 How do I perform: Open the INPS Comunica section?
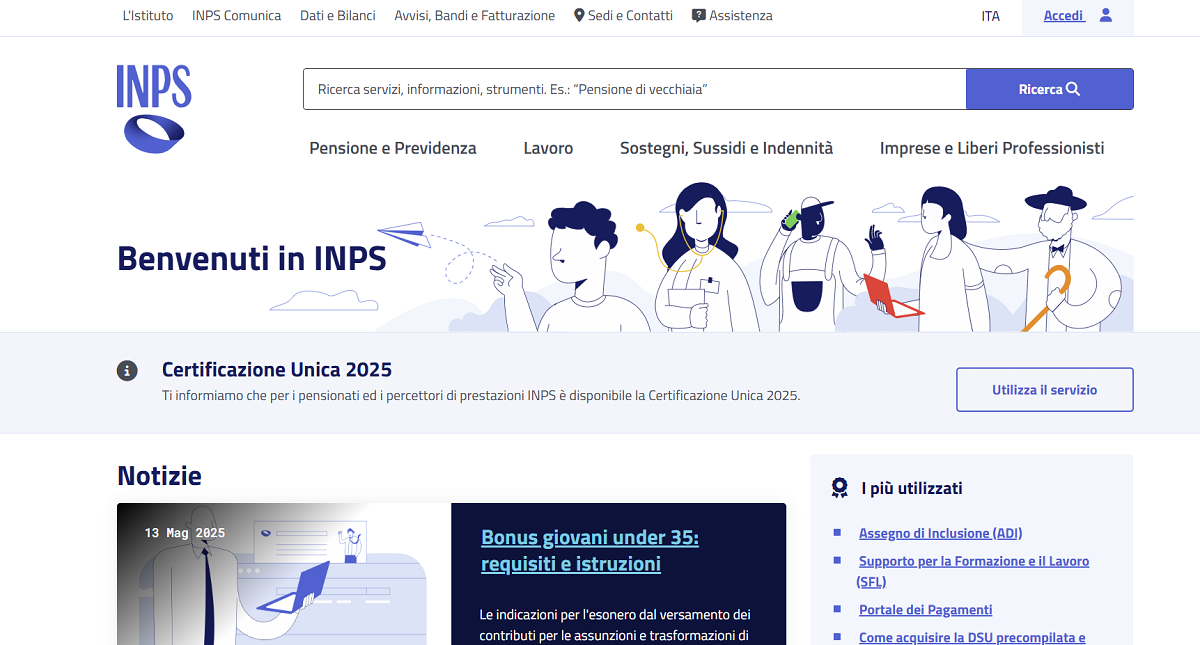pos(236,15)
